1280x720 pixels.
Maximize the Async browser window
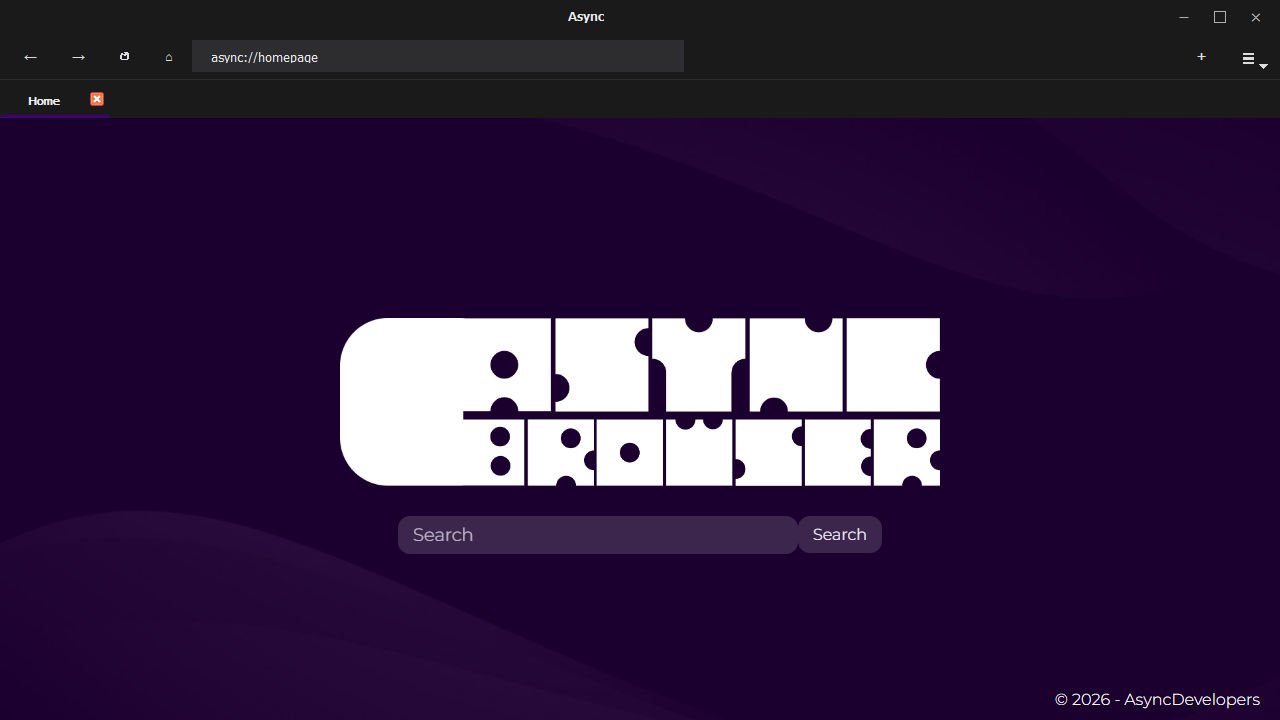click(1220, 17)
